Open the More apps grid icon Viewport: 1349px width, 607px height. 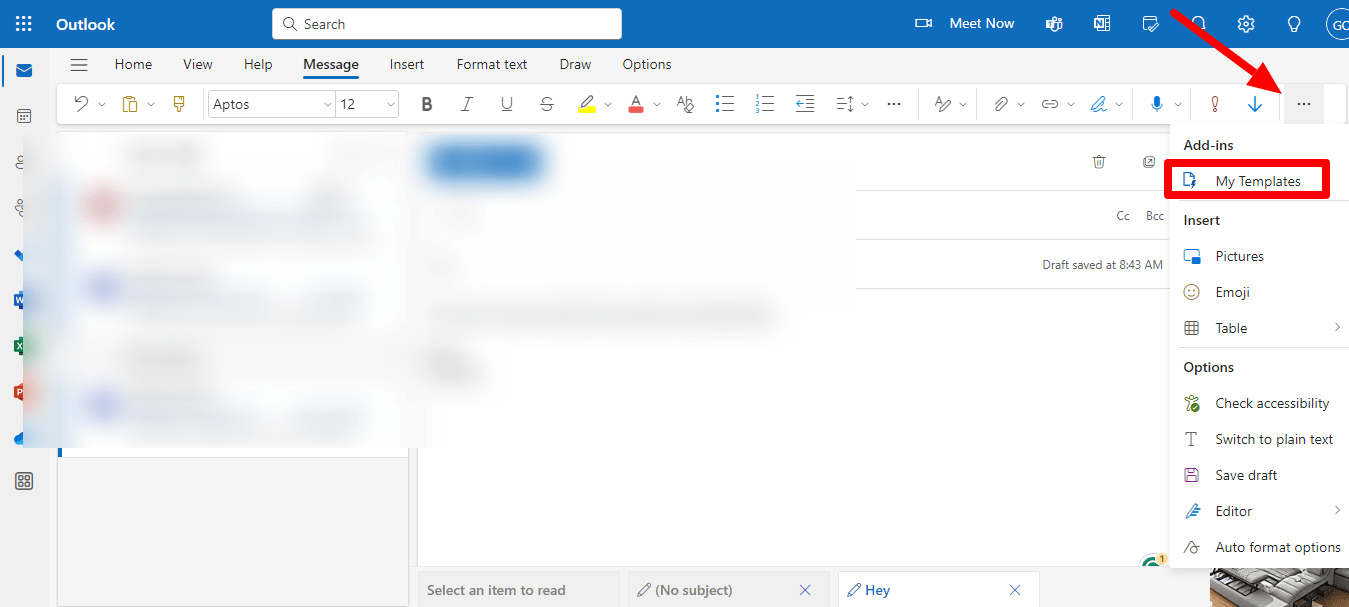24,481
